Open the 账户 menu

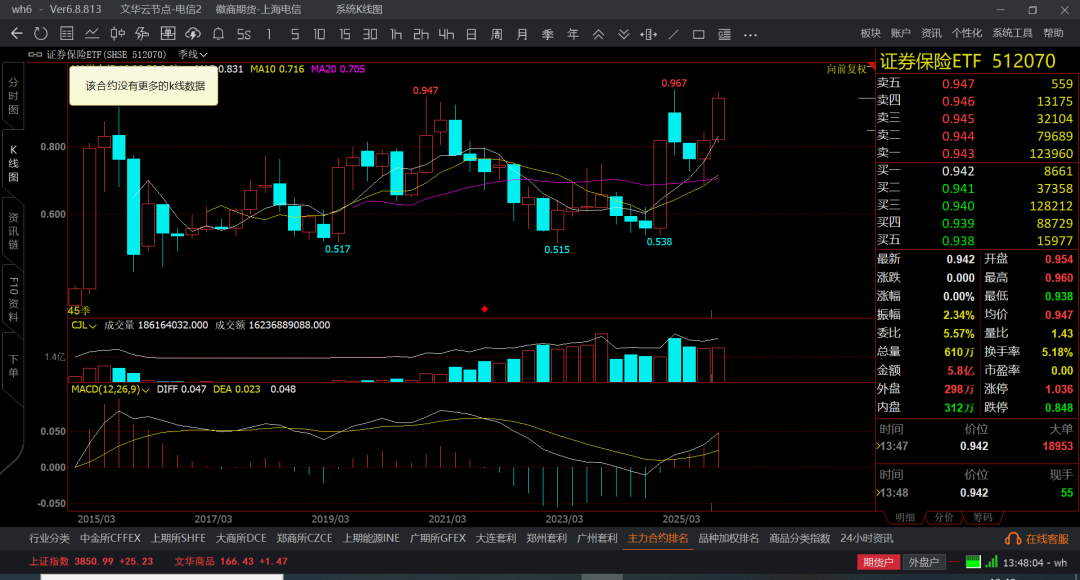tap(901, 33)
